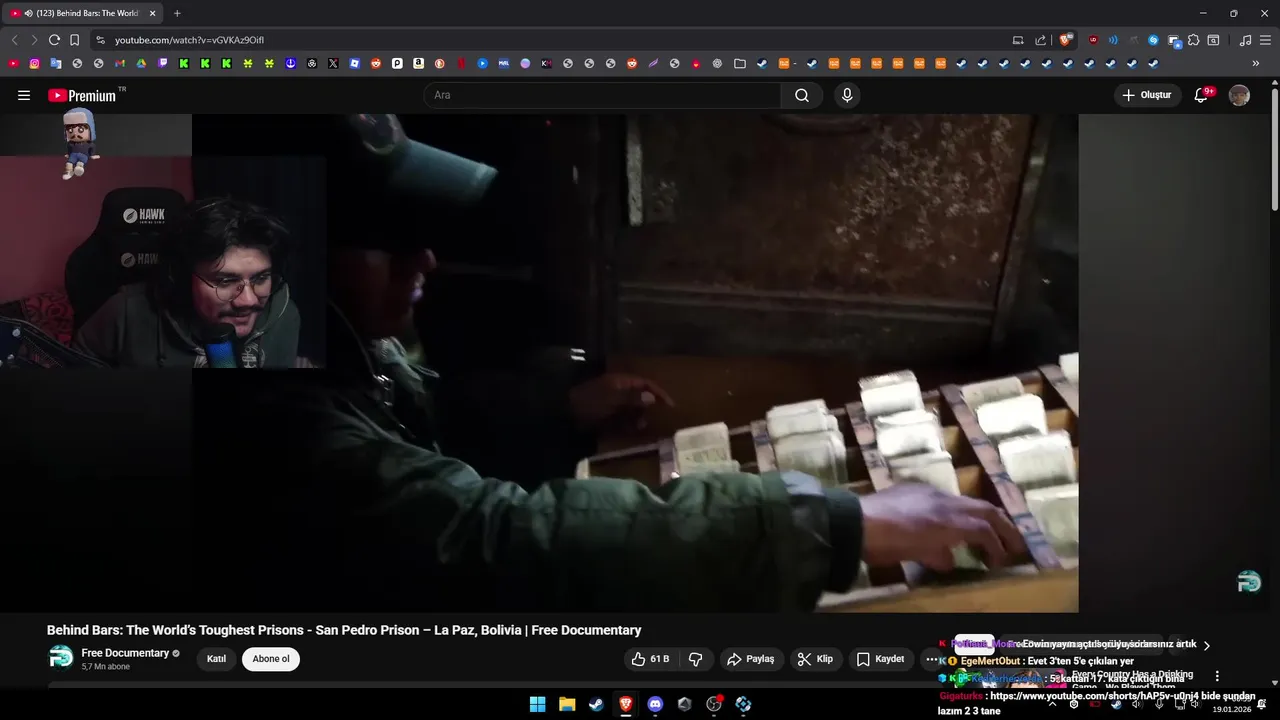Viewport: 1280px width, 720px height.
Task: Open Discord from the taskbar
Action: point(655,704)
